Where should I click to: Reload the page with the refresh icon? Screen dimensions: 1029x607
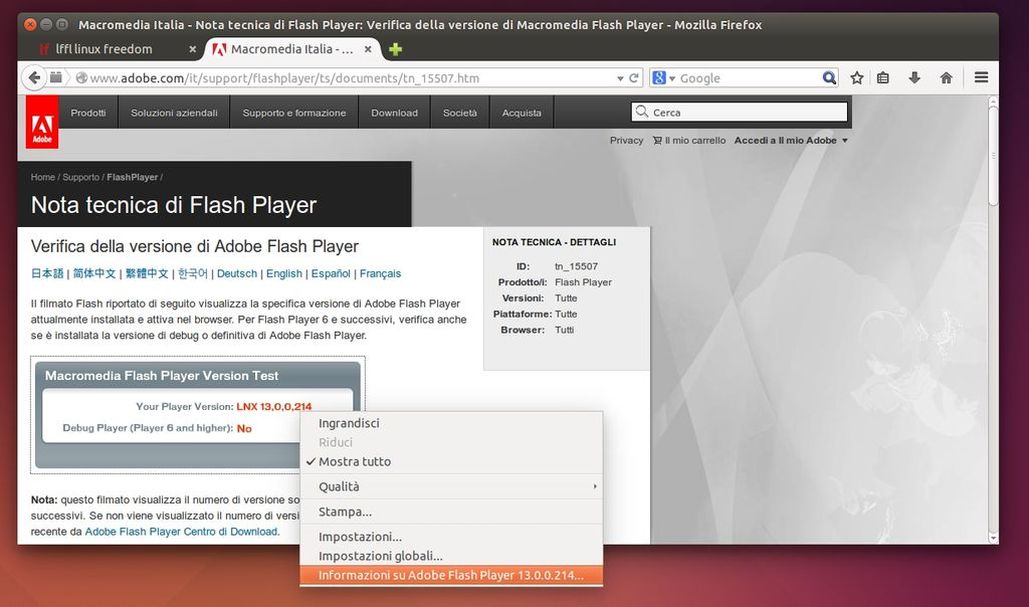pos(633,77)
